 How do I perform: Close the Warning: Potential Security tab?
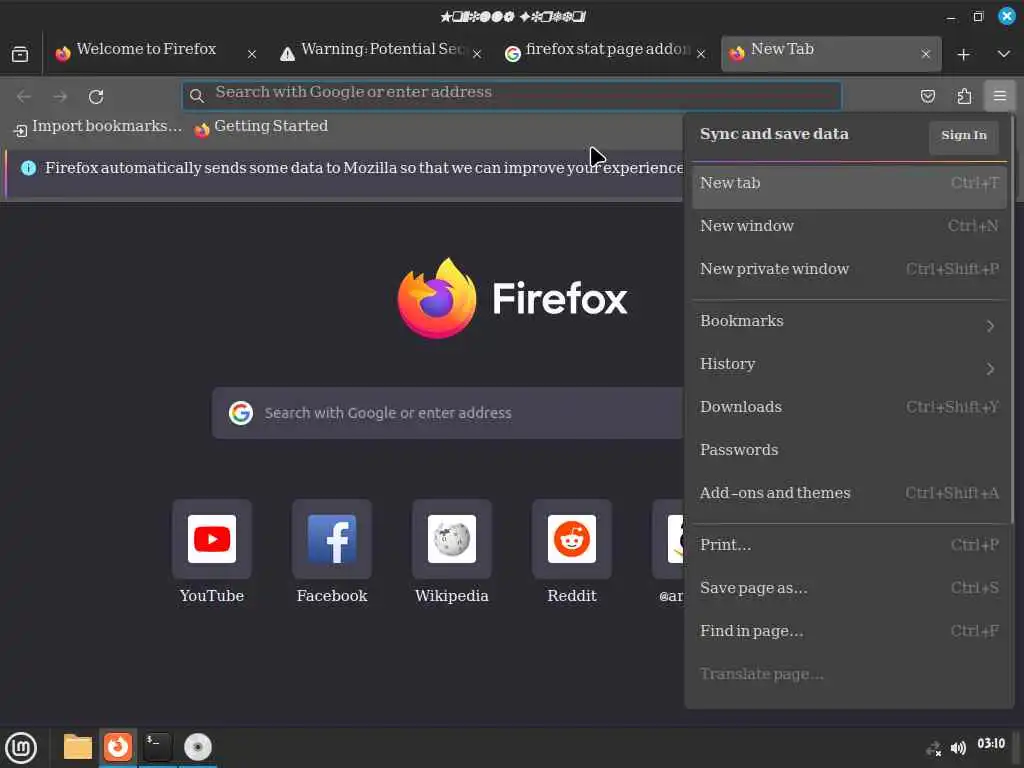[x=477, y=54]
